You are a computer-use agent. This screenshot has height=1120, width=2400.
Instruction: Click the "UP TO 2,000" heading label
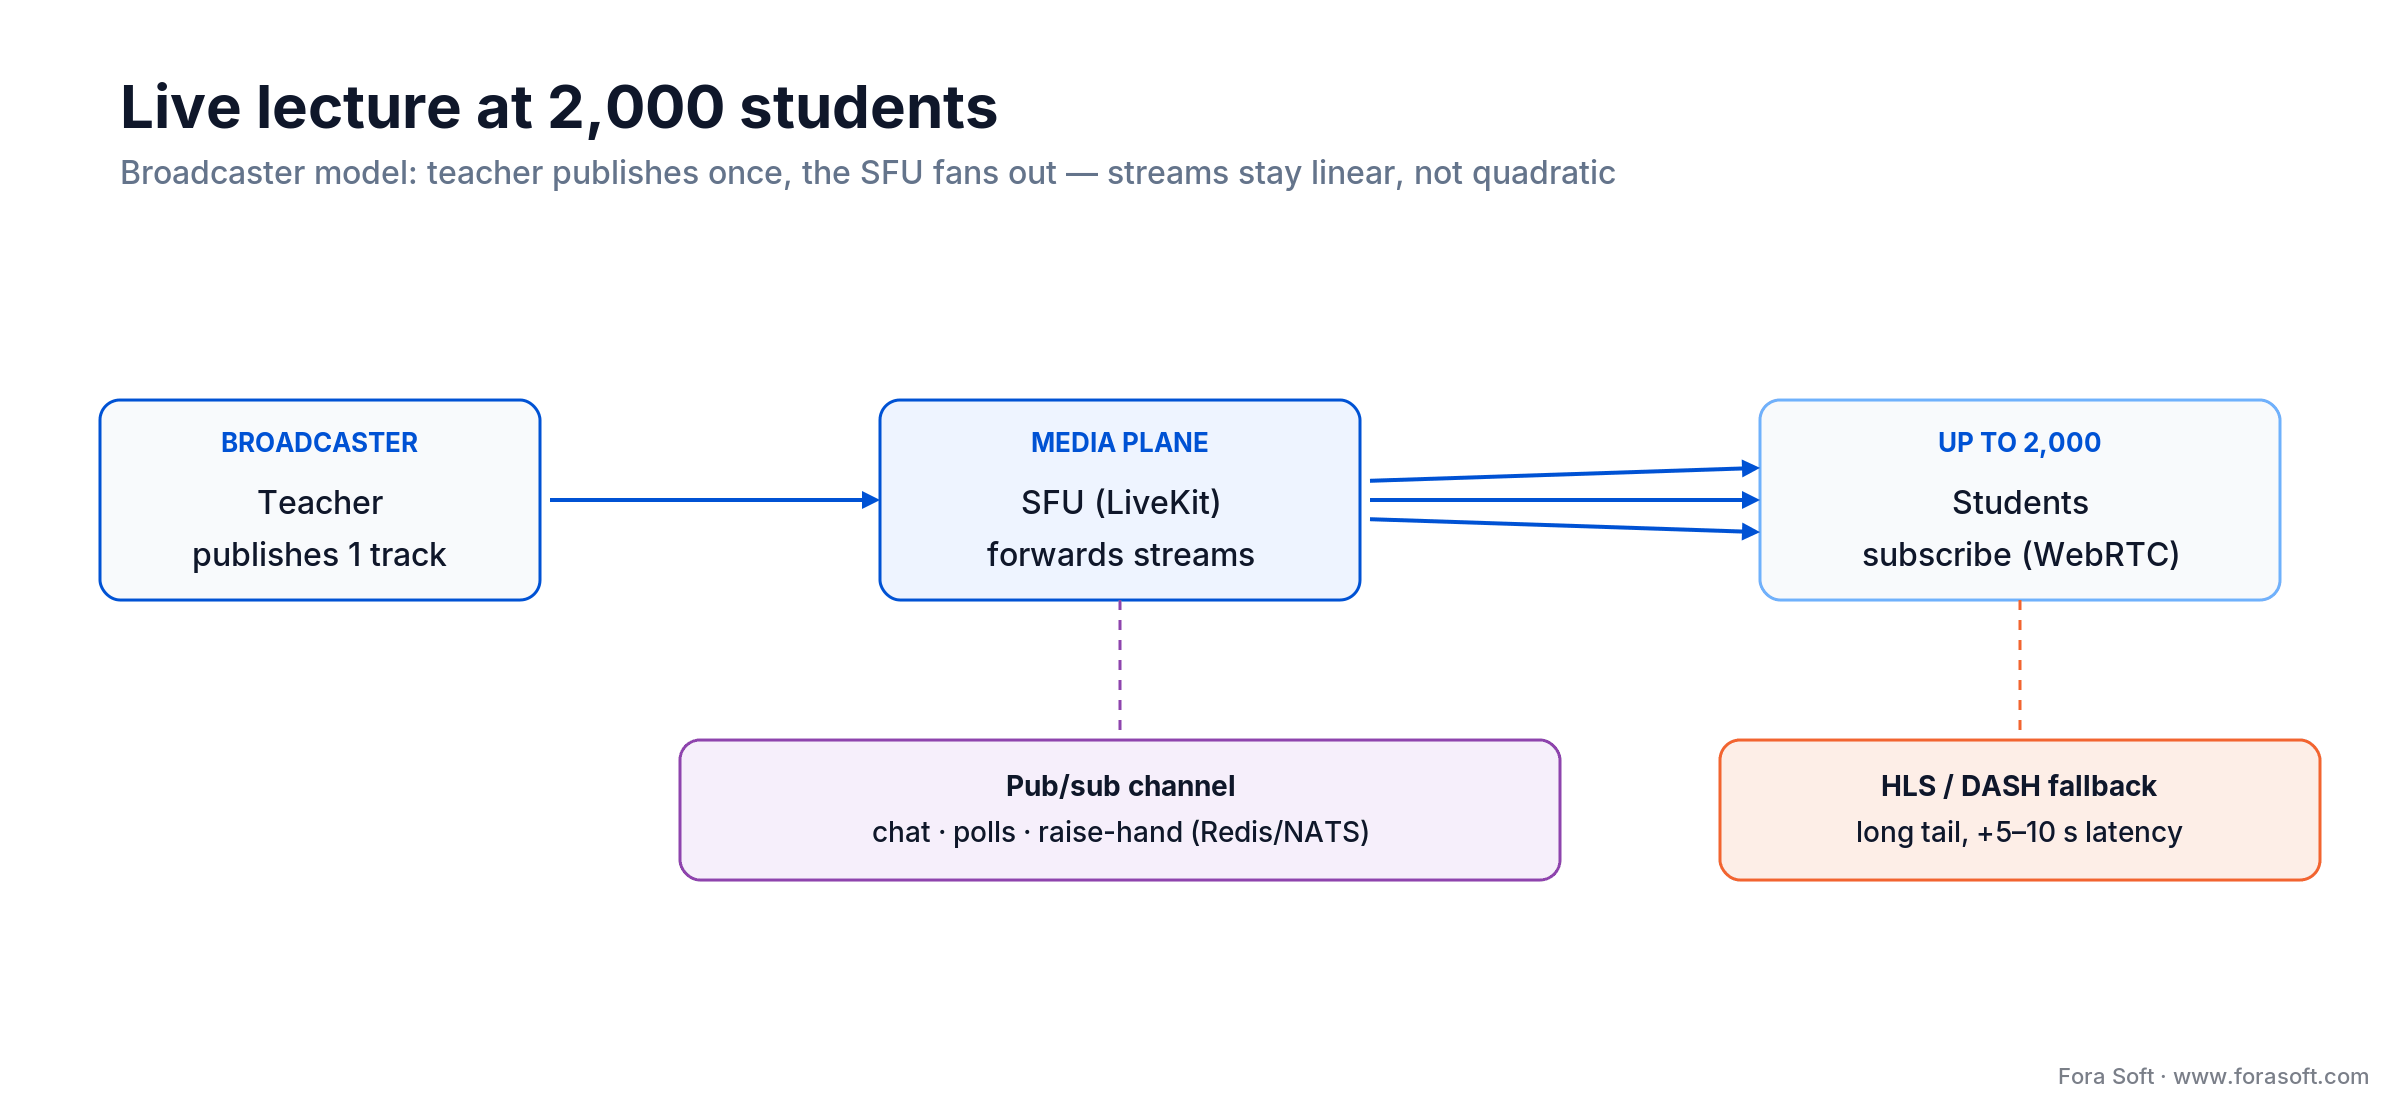[2019, 442]
